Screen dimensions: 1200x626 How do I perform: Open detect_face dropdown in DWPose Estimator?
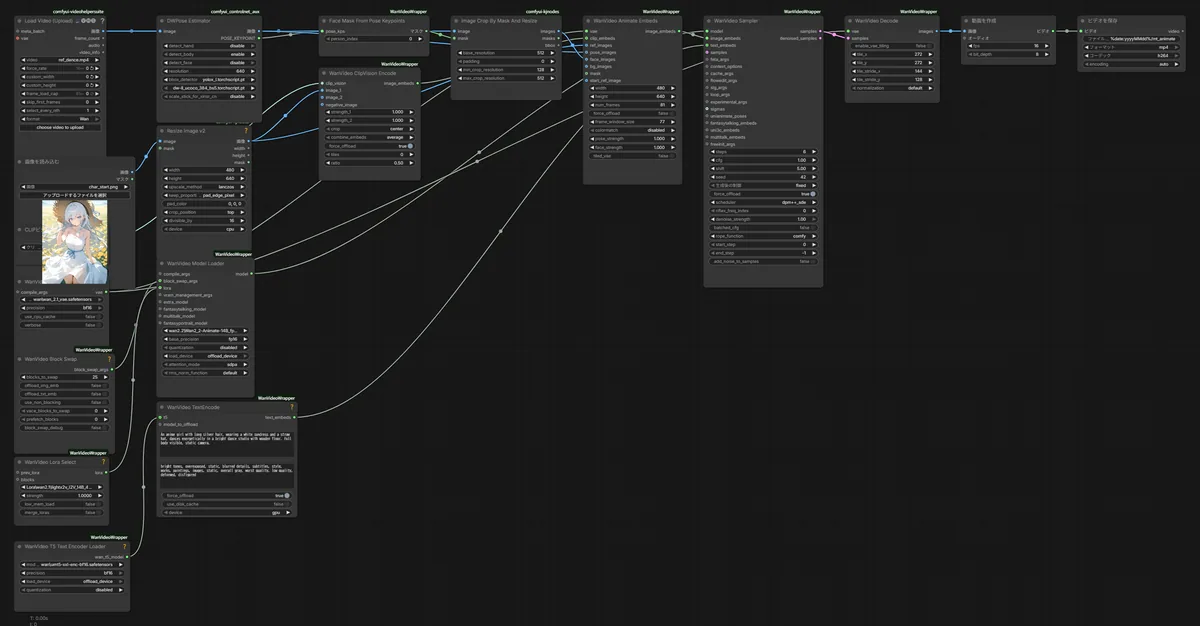point(208,62)
